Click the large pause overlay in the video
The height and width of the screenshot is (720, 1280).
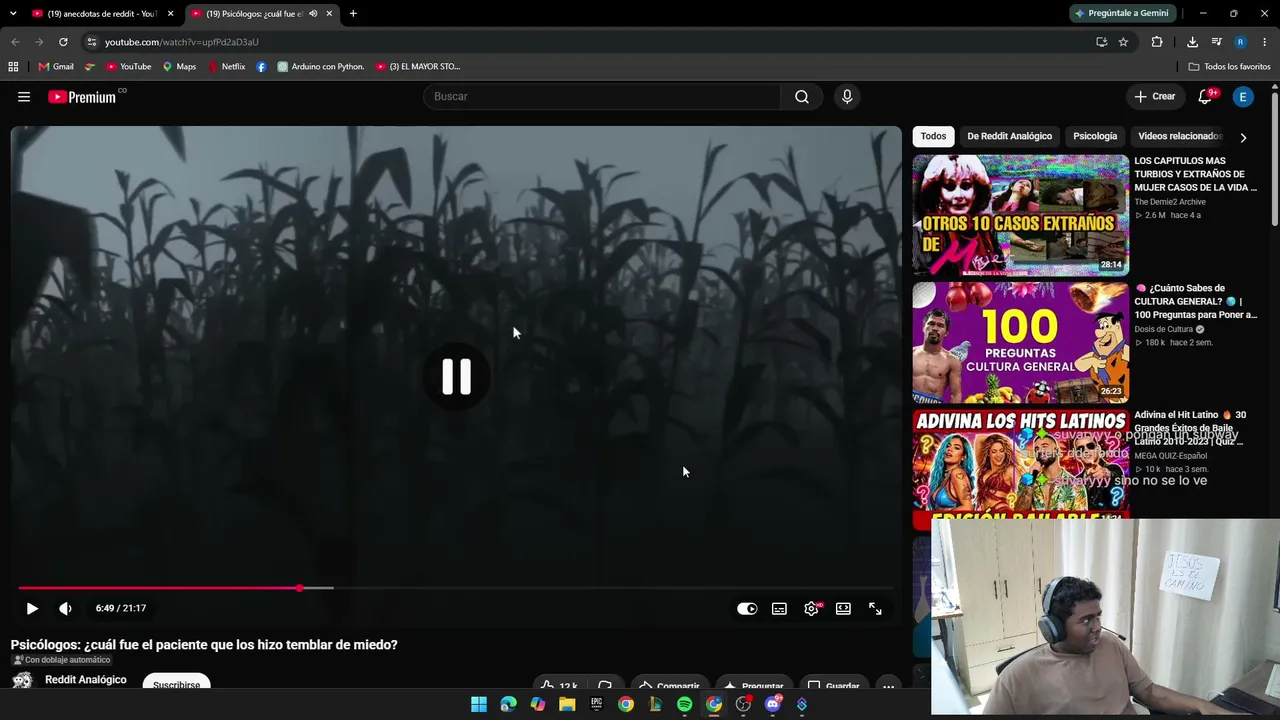pos(456,377)
